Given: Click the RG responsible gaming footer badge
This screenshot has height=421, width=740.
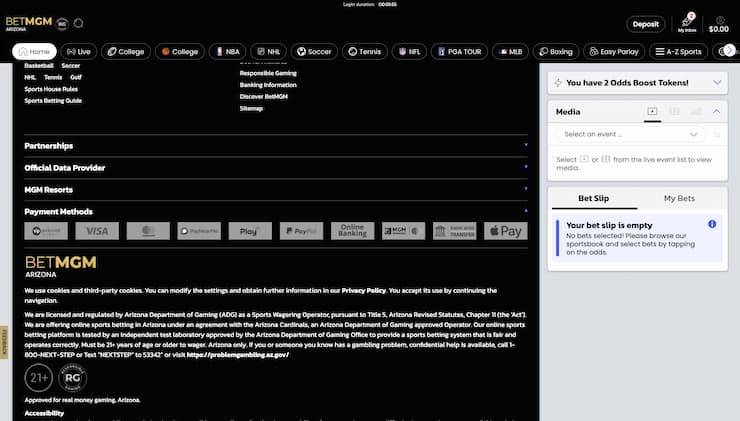Looking at the screenshot, I should pos(73,378).
